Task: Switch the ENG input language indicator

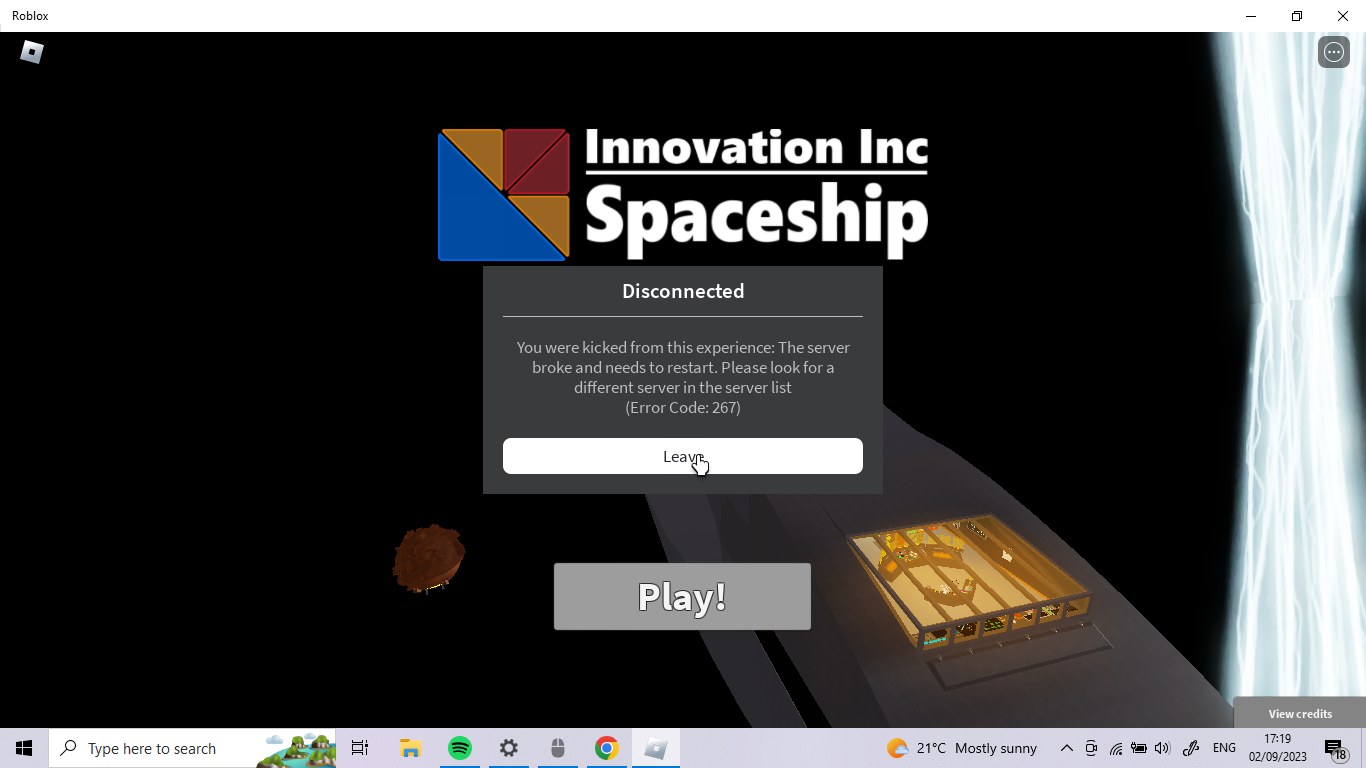Action: click(x=1224, y=748)
